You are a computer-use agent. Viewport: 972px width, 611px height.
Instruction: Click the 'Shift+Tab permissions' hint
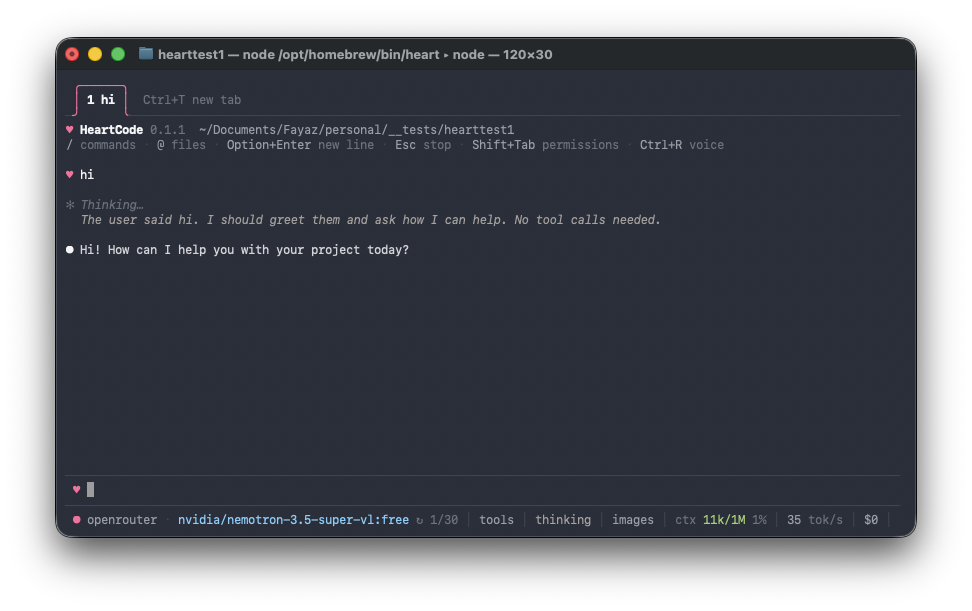pos(545,145)
